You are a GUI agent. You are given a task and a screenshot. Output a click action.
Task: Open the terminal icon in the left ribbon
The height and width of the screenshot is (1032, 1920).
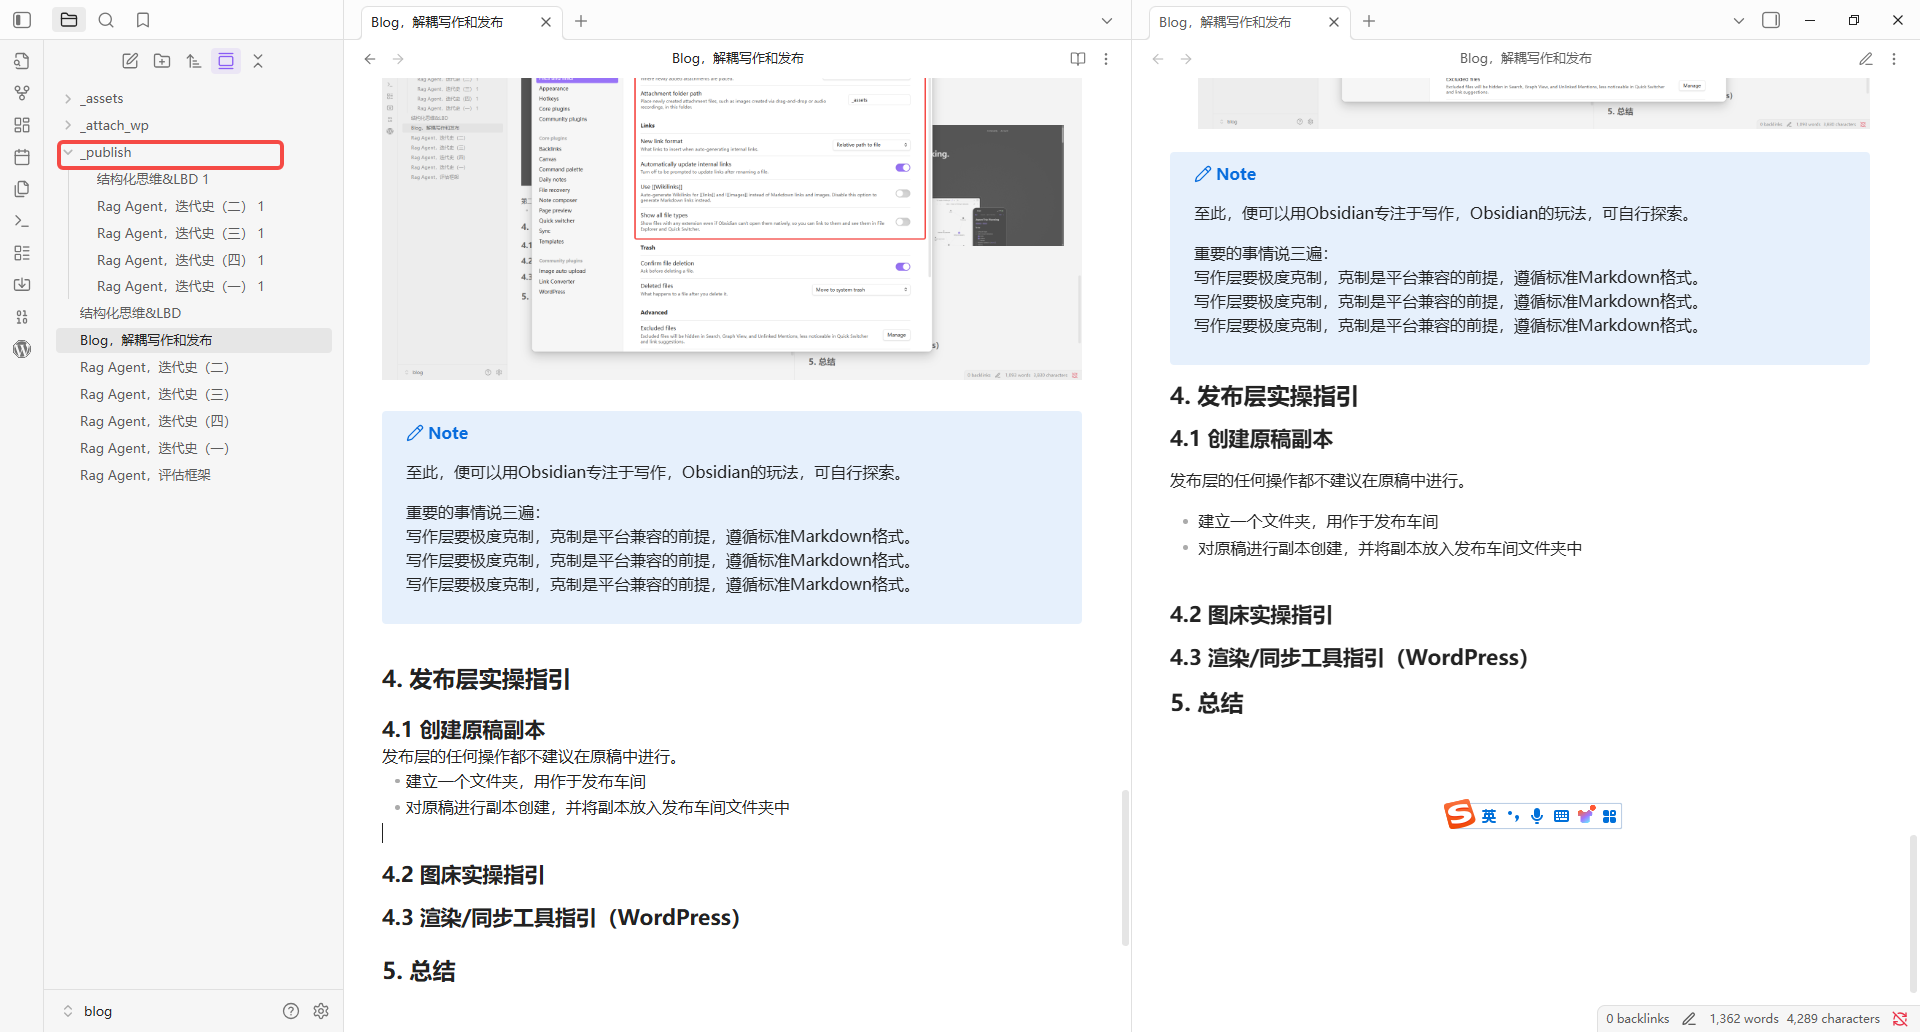22,220
